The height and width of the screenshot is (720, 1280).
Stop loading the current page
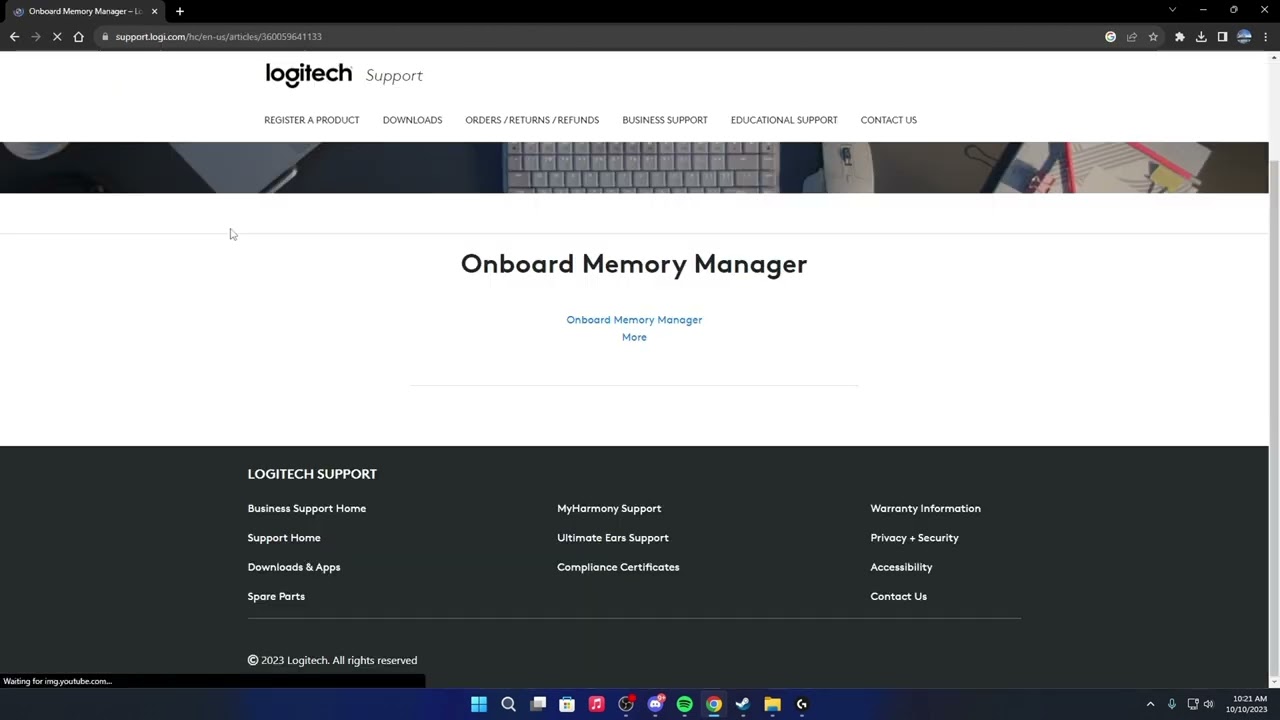point(57,37)
